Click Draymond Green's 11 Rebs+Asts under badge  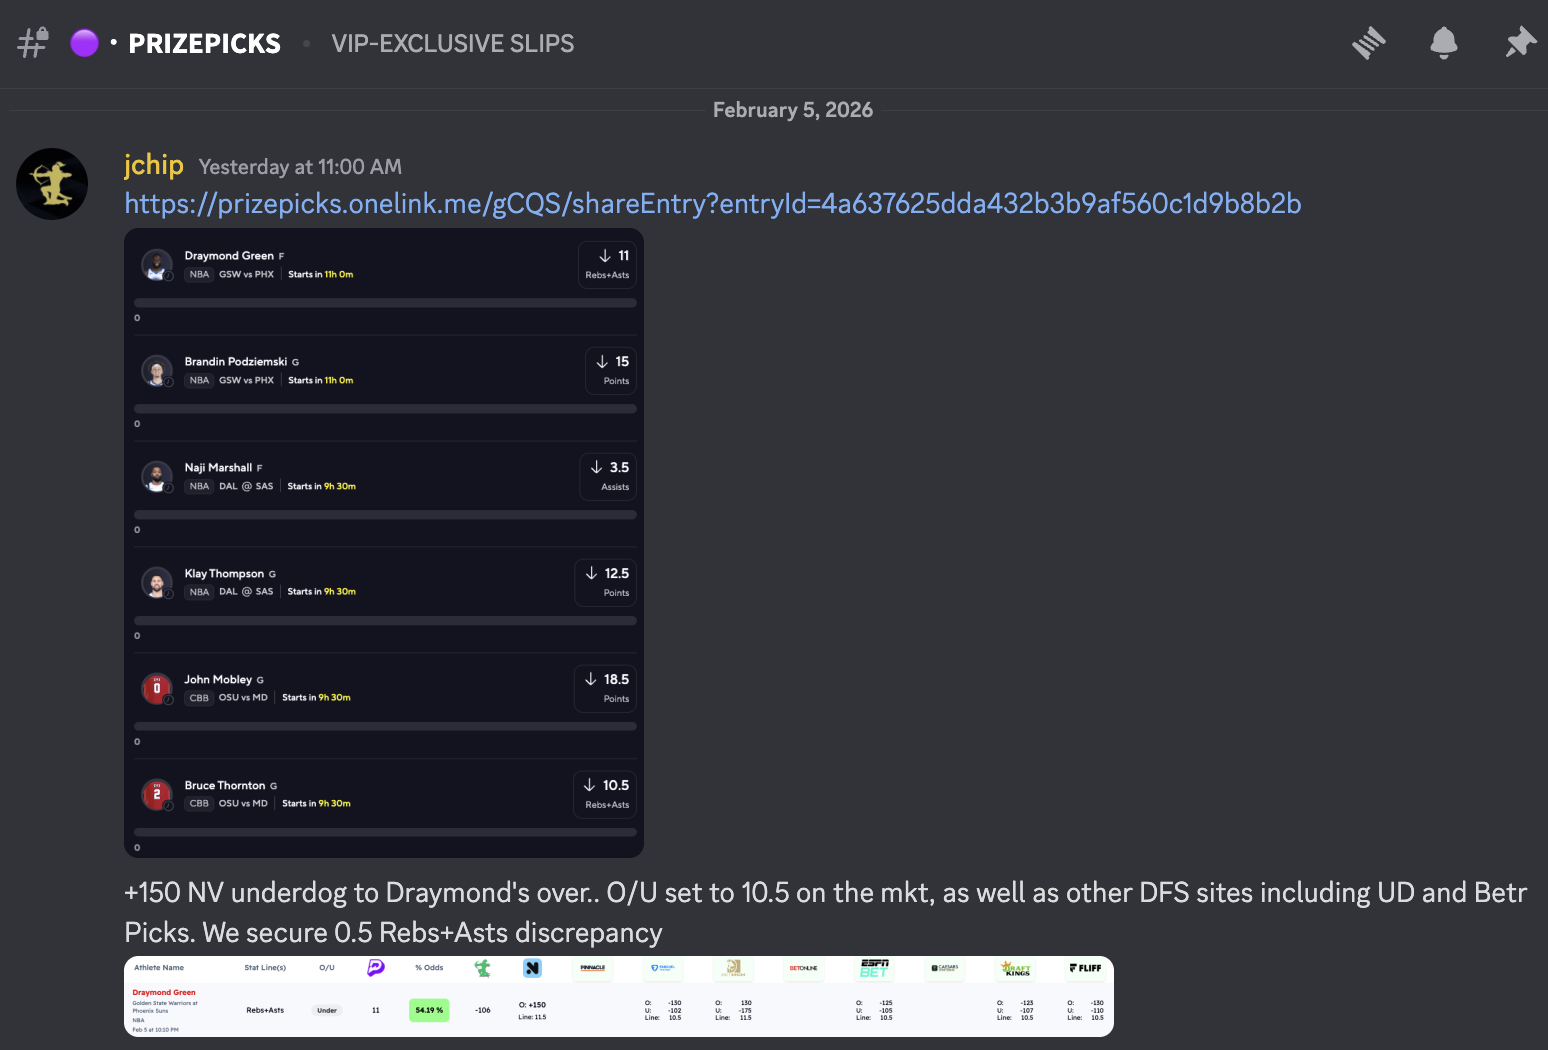click(607, 265)
